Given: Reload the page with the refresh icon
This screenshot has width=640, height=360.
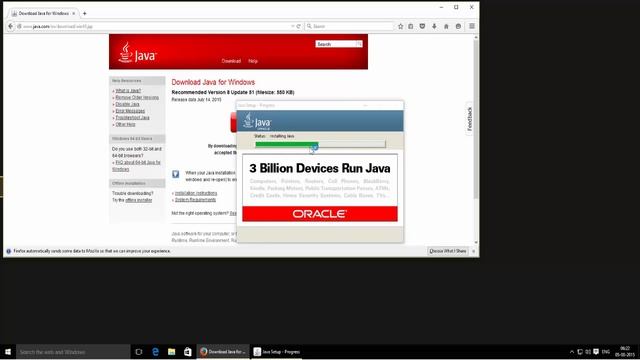Looking at the screenshot, I should tap(299, 26).
